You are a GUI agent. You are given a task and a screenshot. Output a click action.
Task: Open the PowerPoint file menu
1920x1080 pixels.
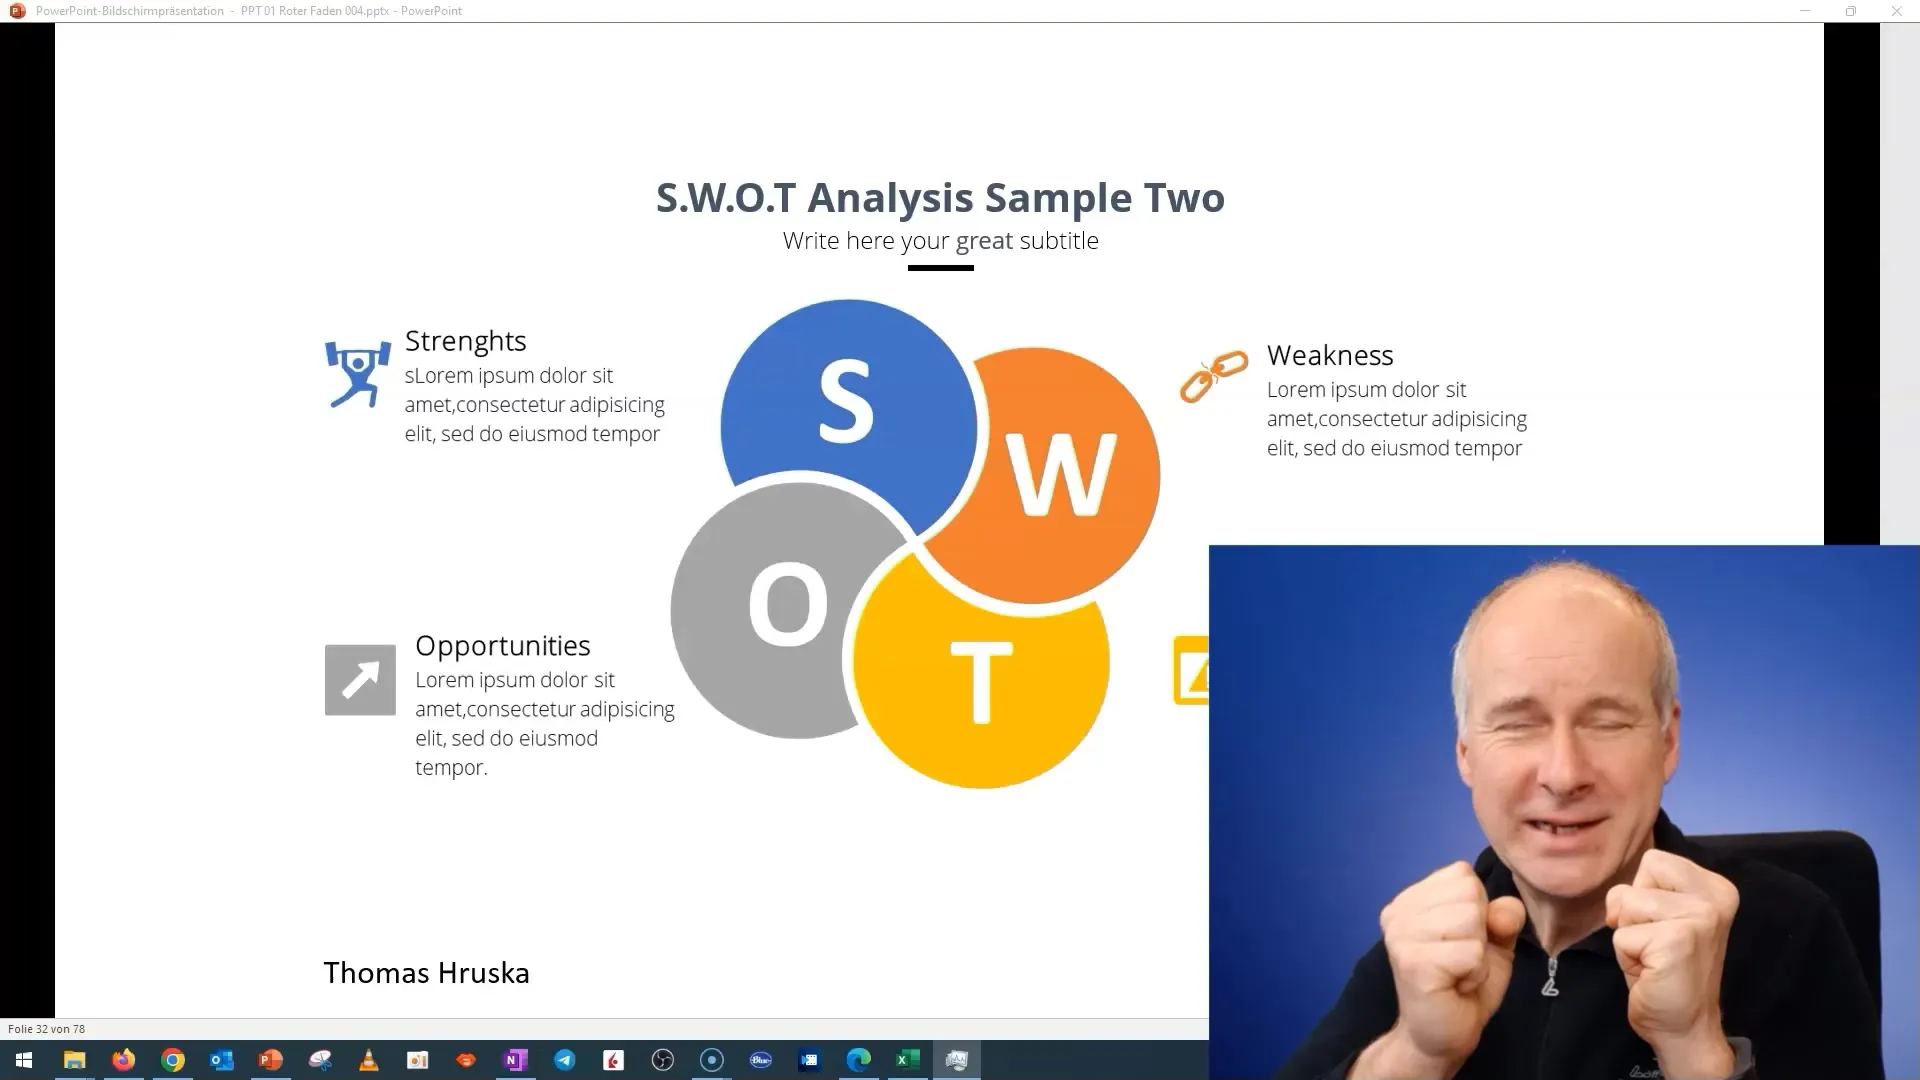click(x=11, y=11)
